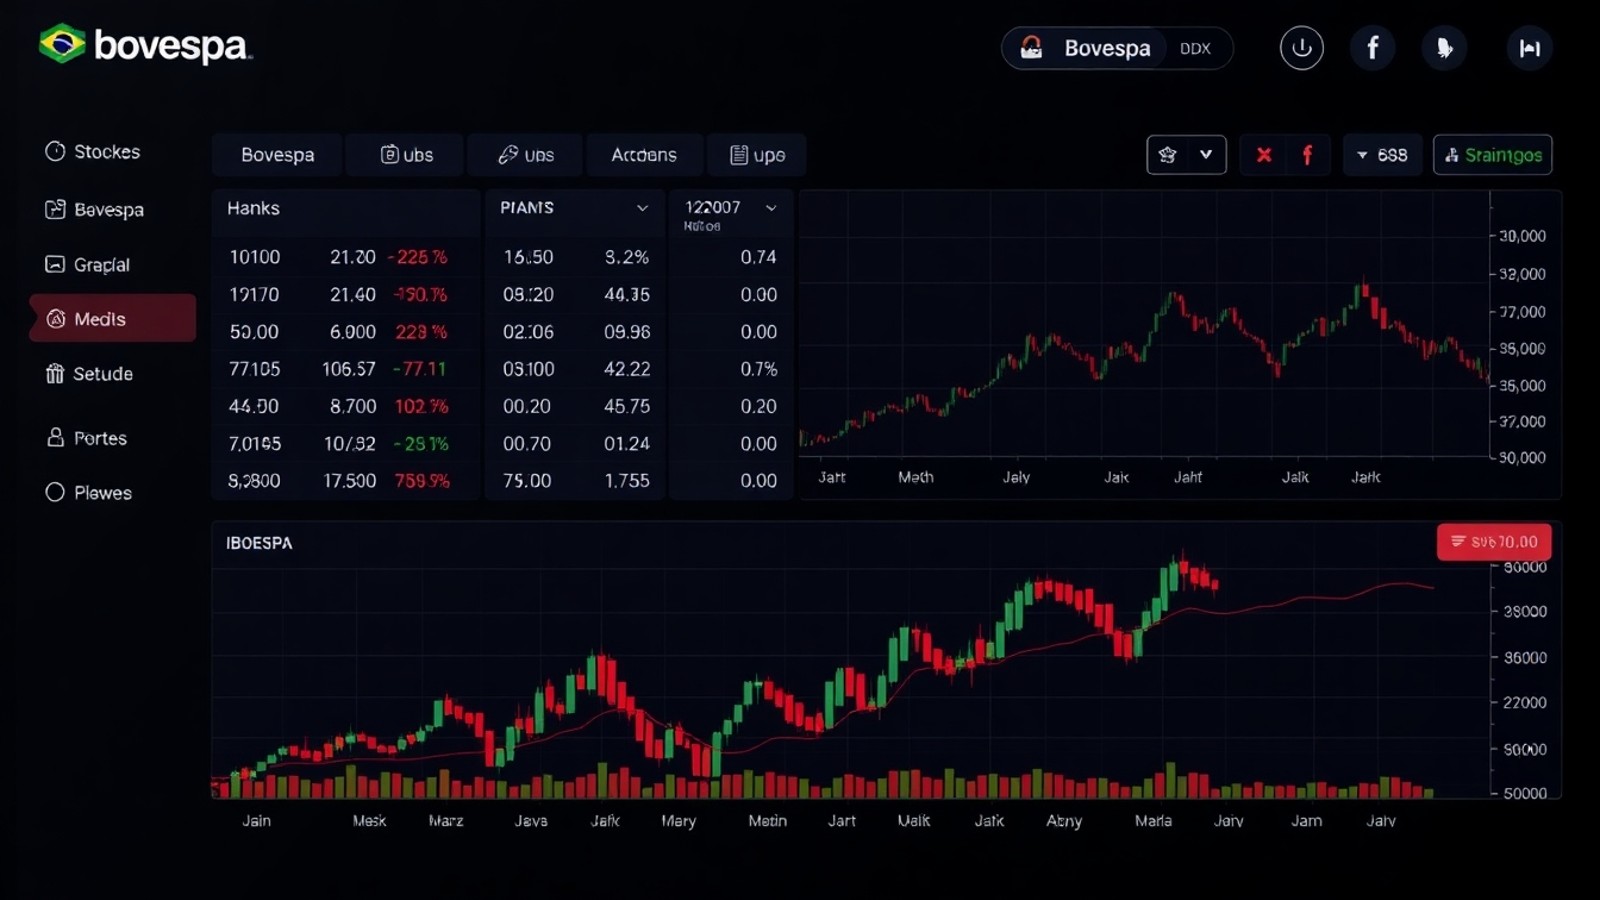Click the DDX label in search pill

(1195, 48)
